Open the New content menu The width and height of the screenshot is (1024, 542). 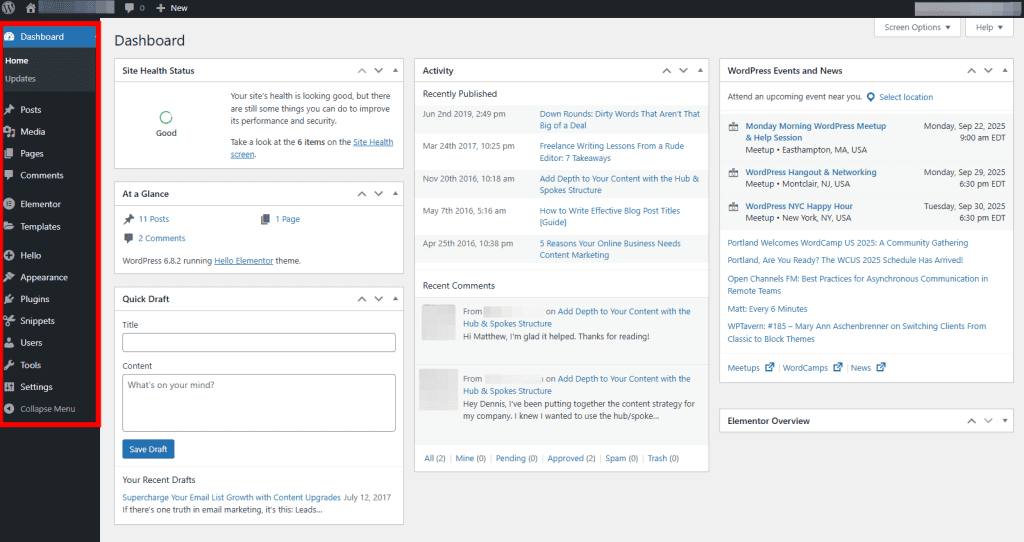[172, 8]
